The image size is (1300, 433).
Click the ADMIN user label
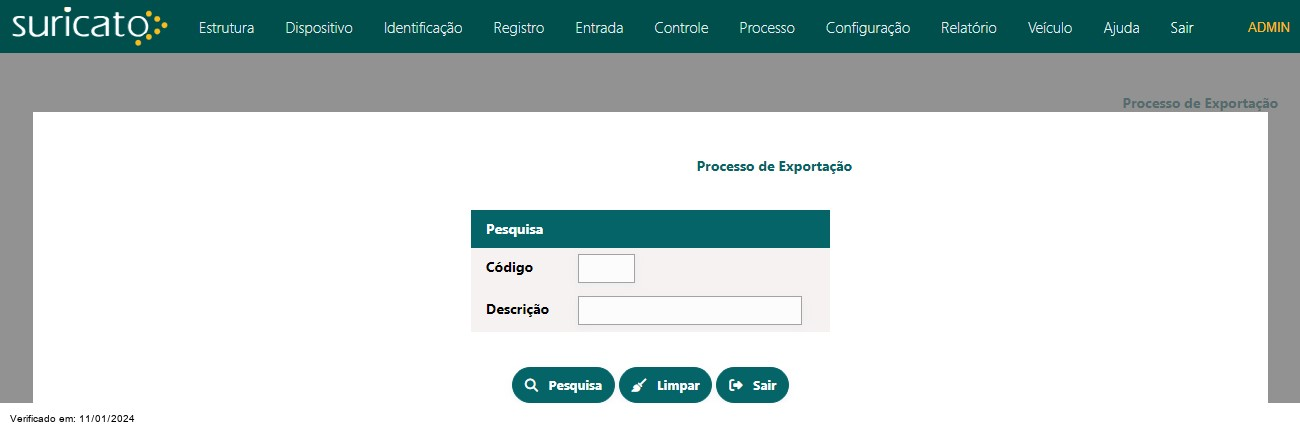click(x=1269, y=28)
